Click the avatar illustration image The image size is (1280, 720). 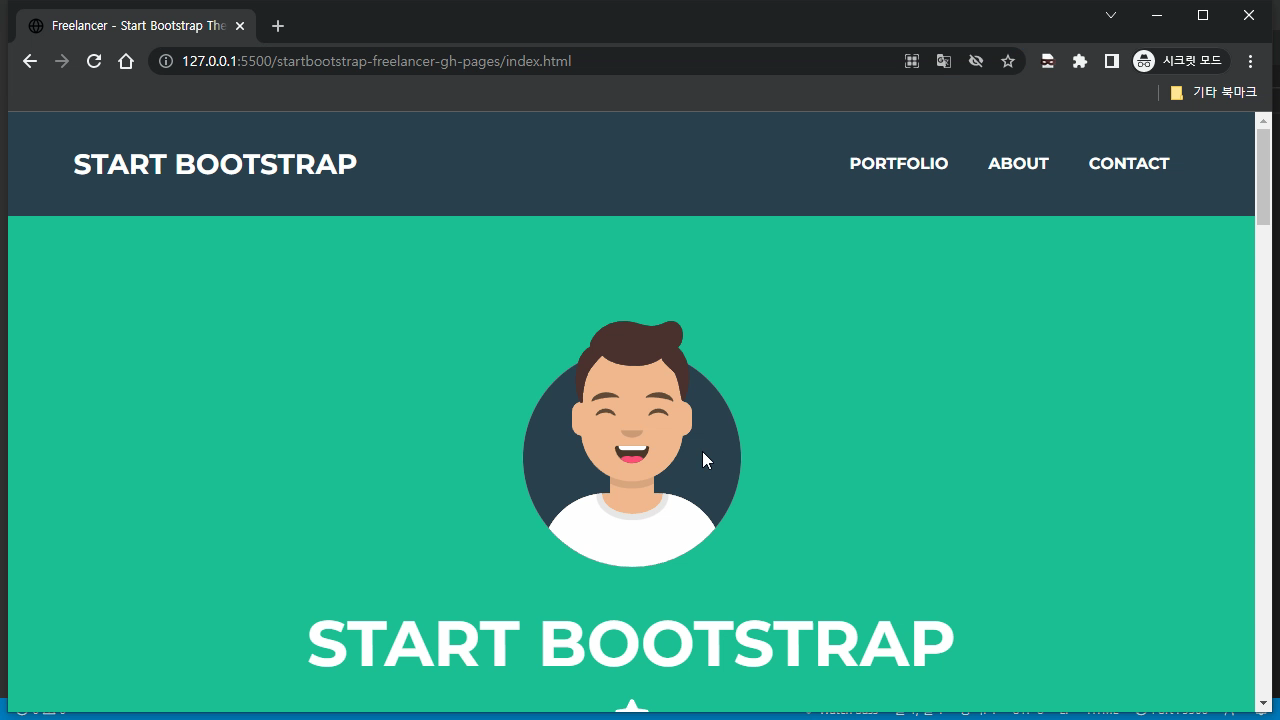(x=632, y=444)
